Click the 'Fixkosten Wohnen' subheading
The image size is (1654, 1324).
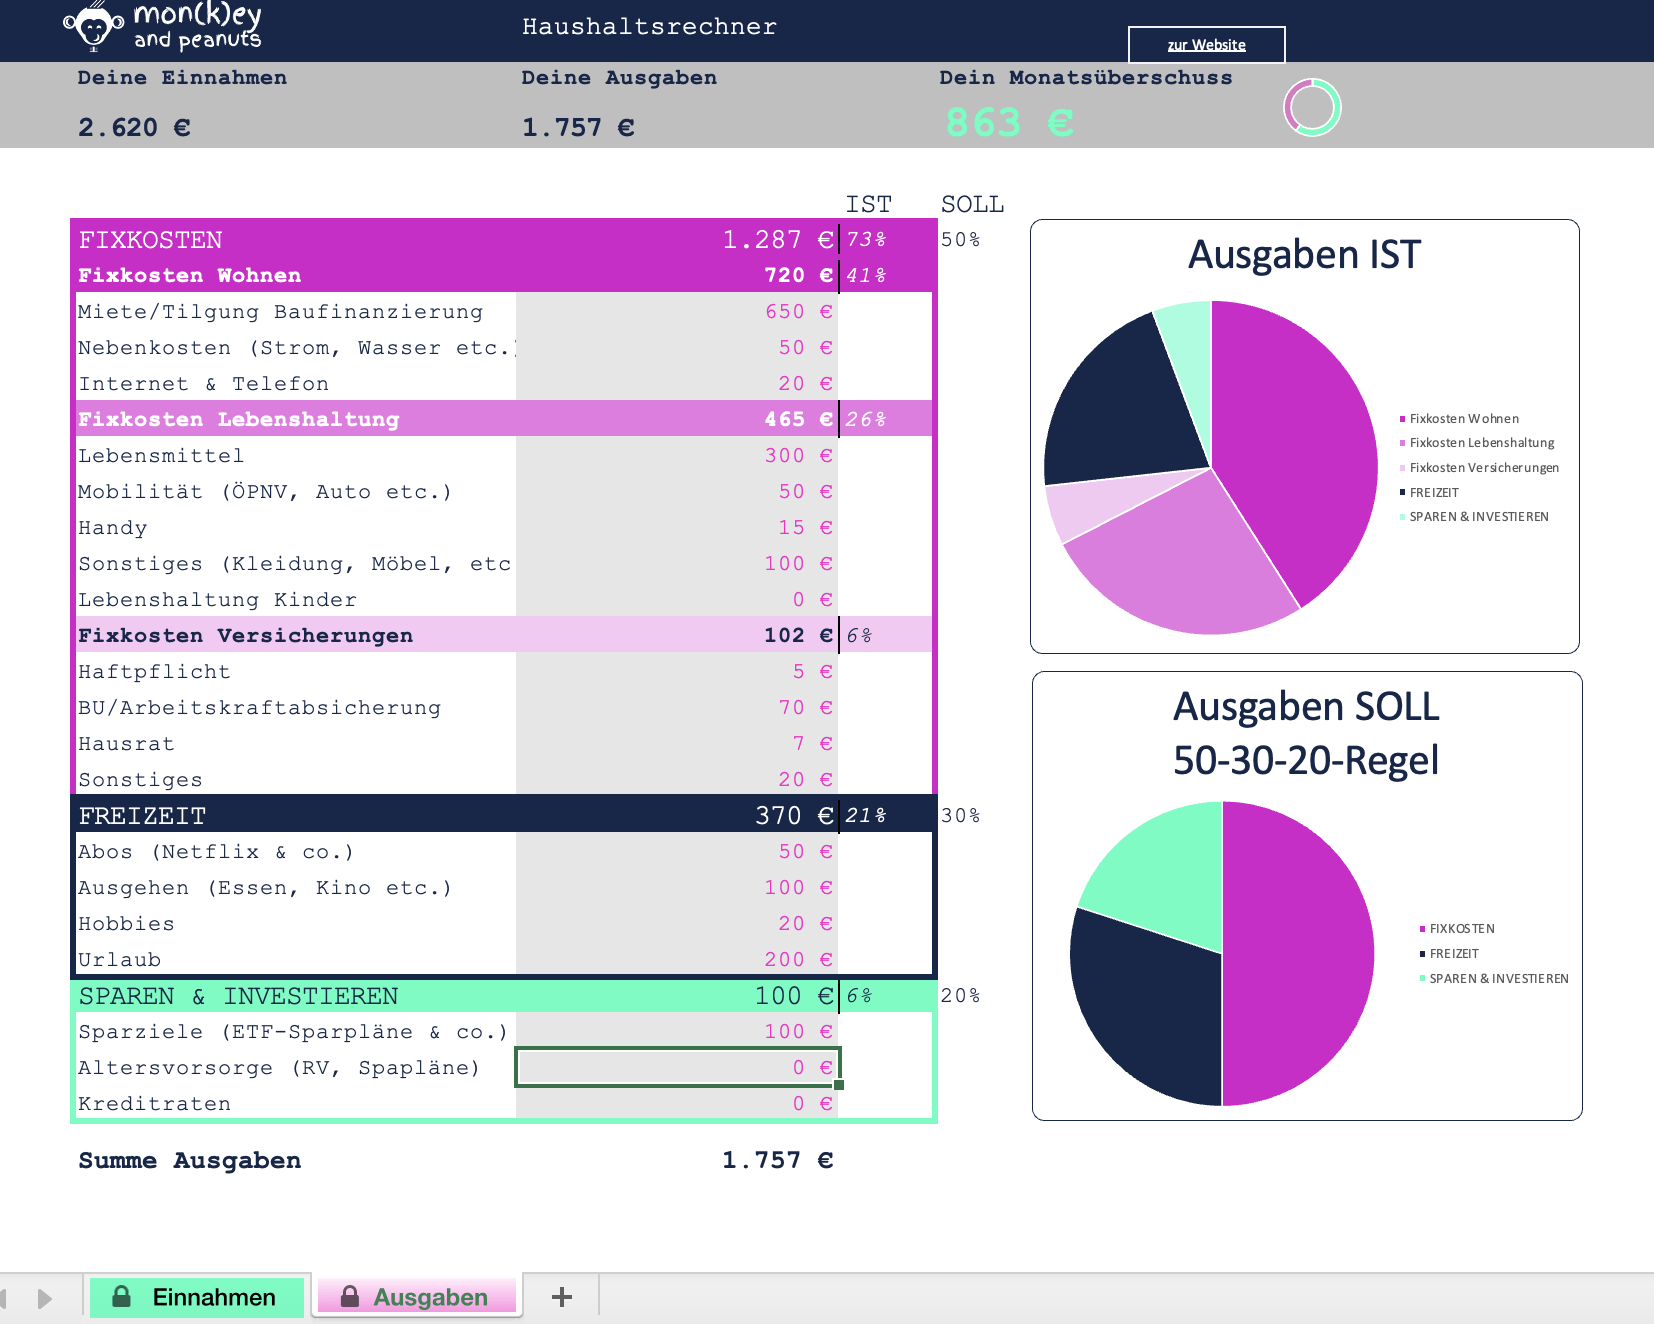189,275
